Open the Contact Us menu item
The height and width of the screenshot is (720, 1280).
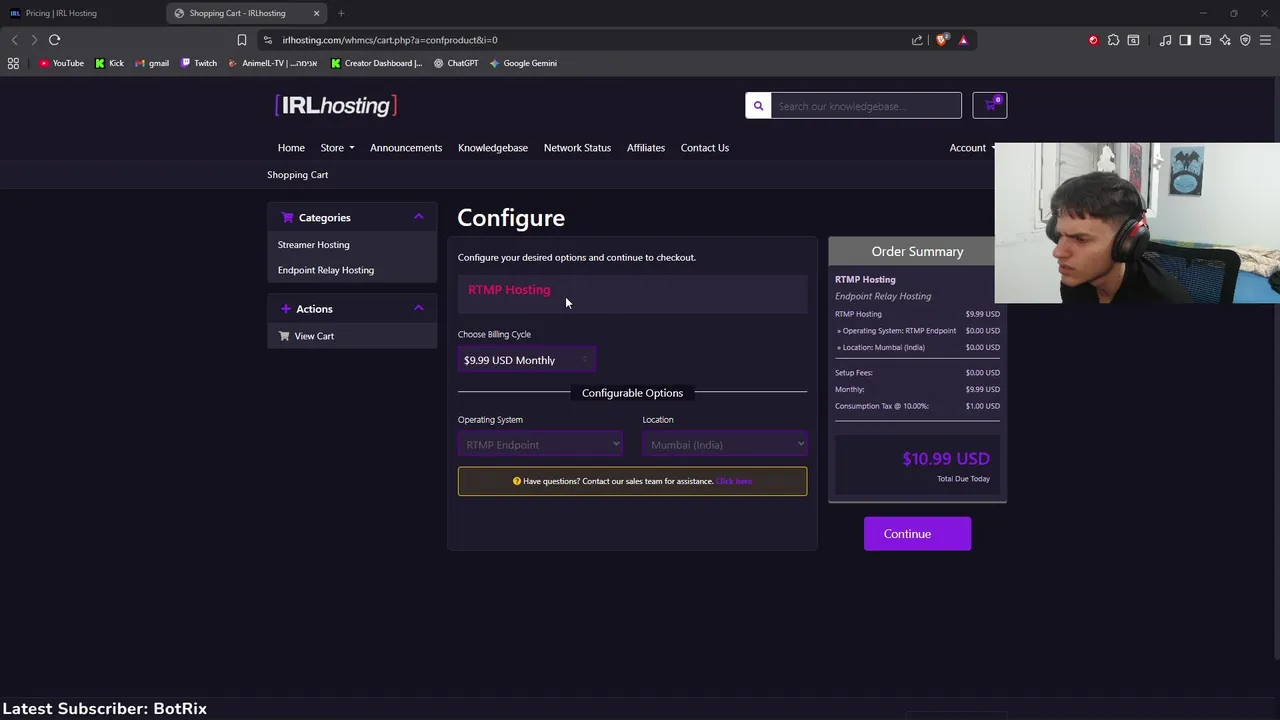point(705,148)
